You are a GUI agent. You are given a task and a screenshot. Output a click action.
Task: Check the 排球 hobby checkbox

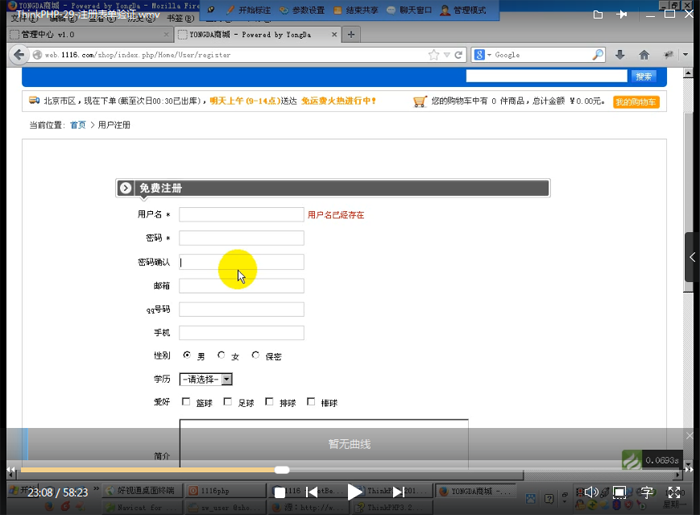pyautogui.click(x=269, y=402)
